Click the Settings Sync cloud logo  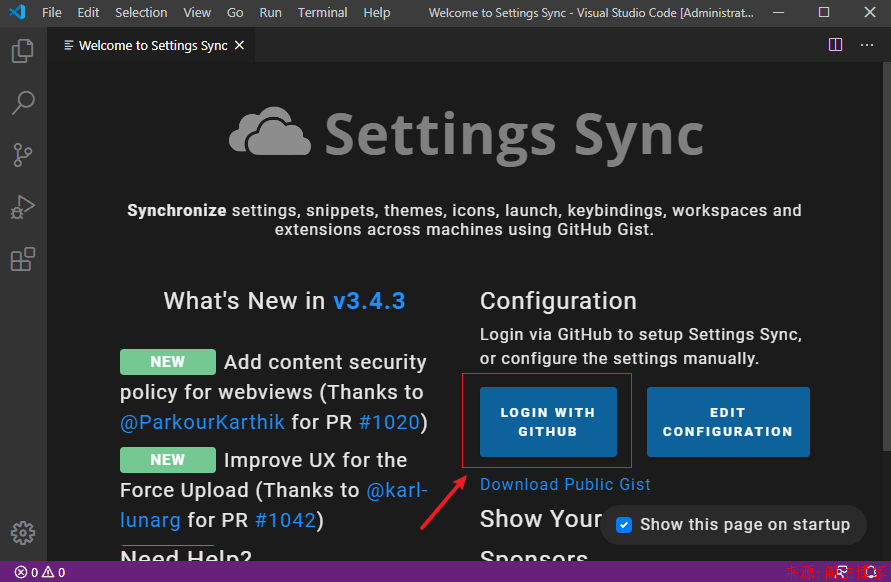(270, 132)
